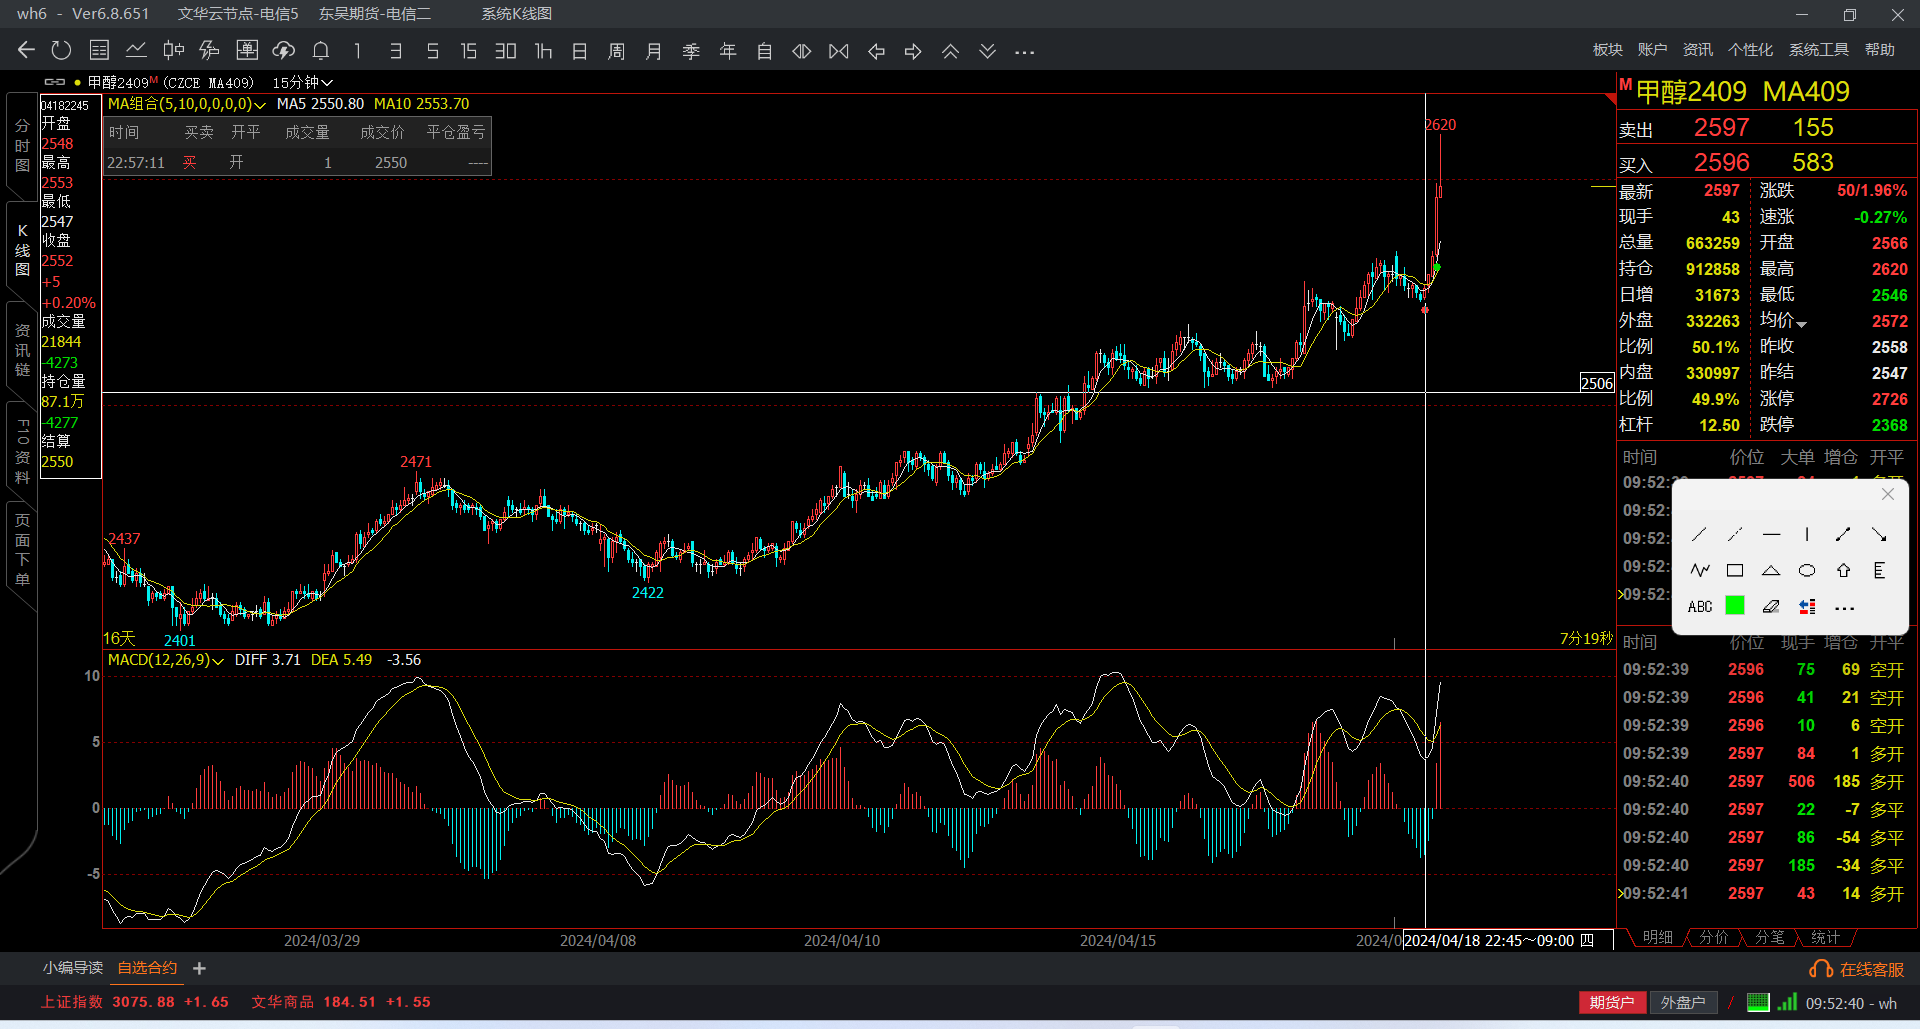Select the ellipse drawing tool

pyautogui.click(x=1807, y=571)
